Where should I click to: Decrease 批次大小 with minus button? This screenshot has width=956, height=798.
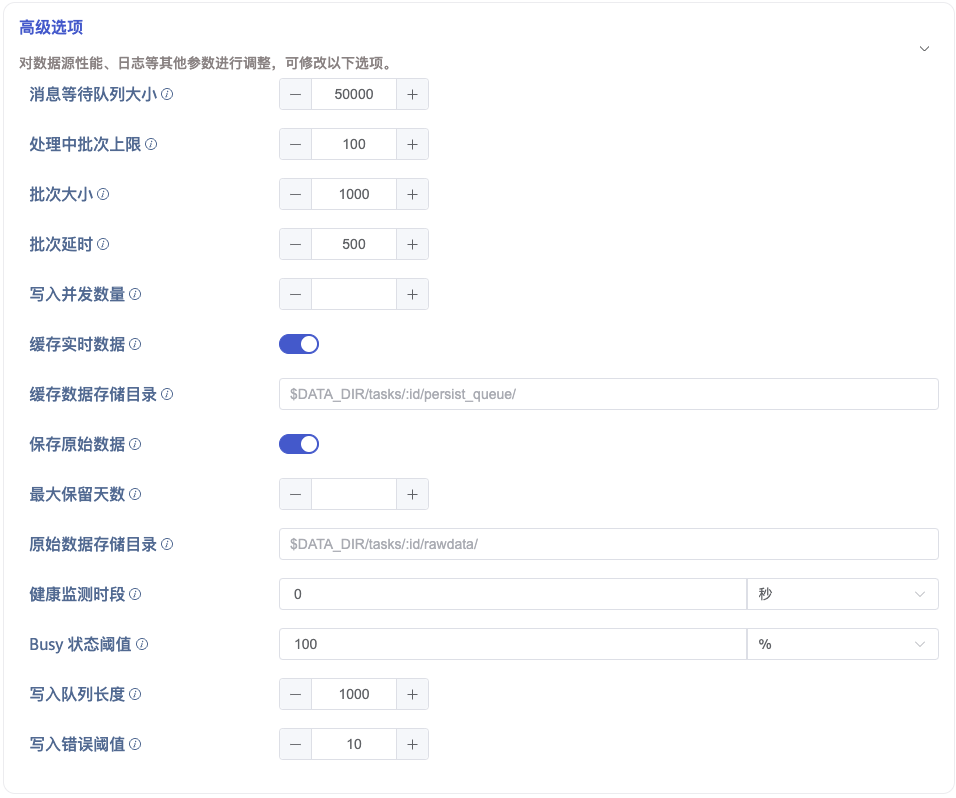click(295, 194)
